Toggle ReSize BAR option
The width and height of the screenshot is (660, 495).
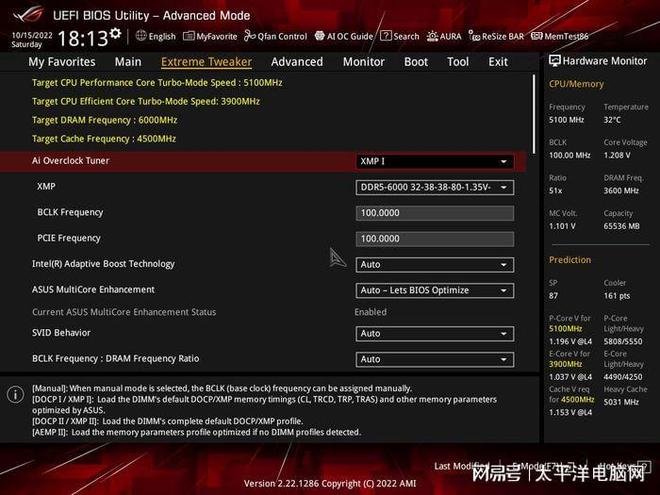495,36
